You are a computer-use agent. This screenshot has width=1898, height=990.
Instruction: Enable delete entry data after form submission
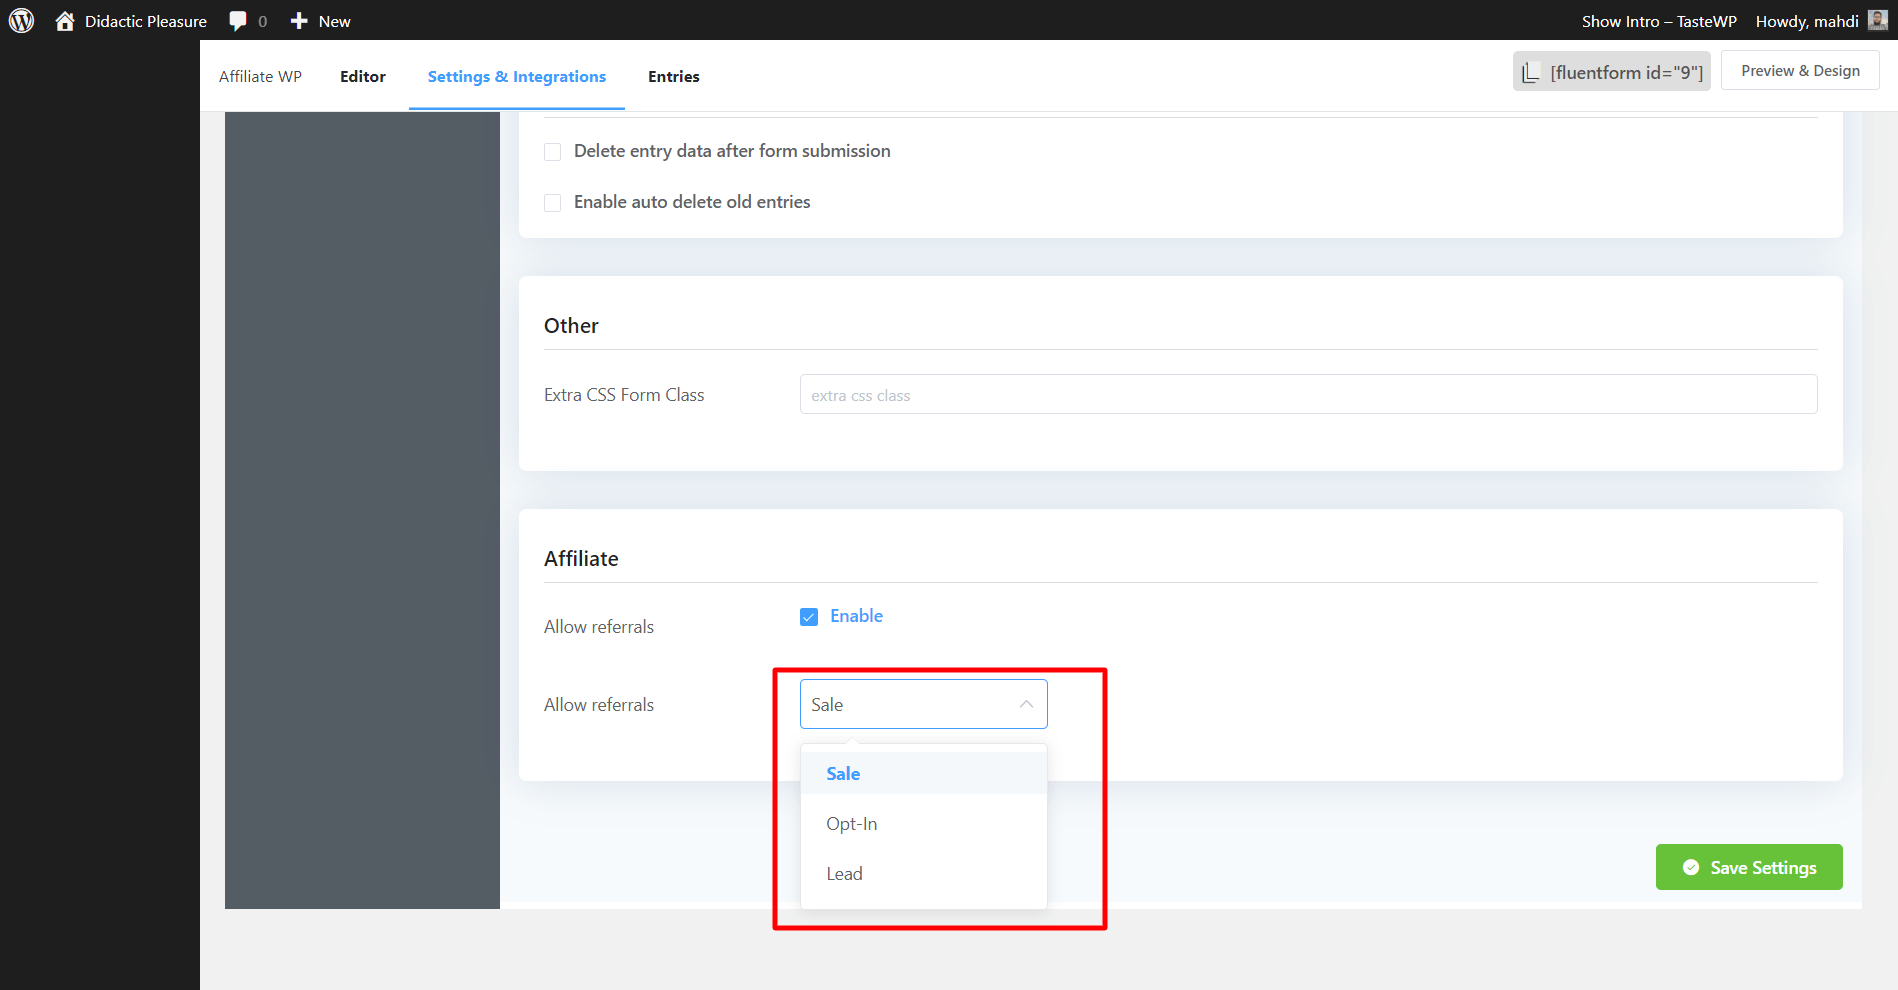553,152
